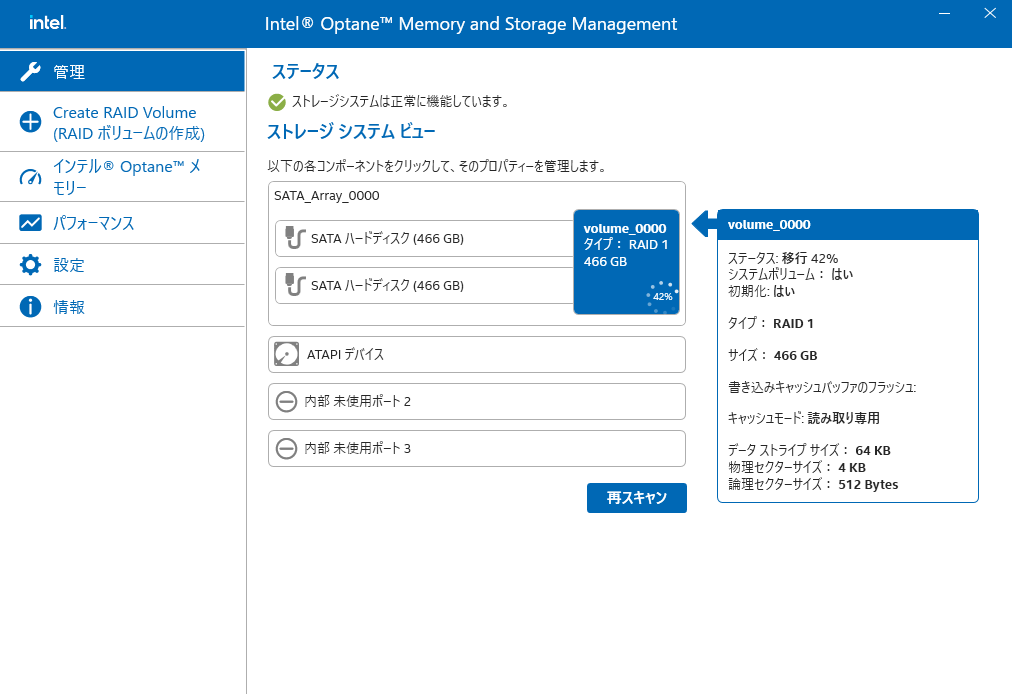Select the first SATA ハードディスク (466 GB)
Screen dimensions: 1012x694
pyautogui.click(x=424, y=238)
